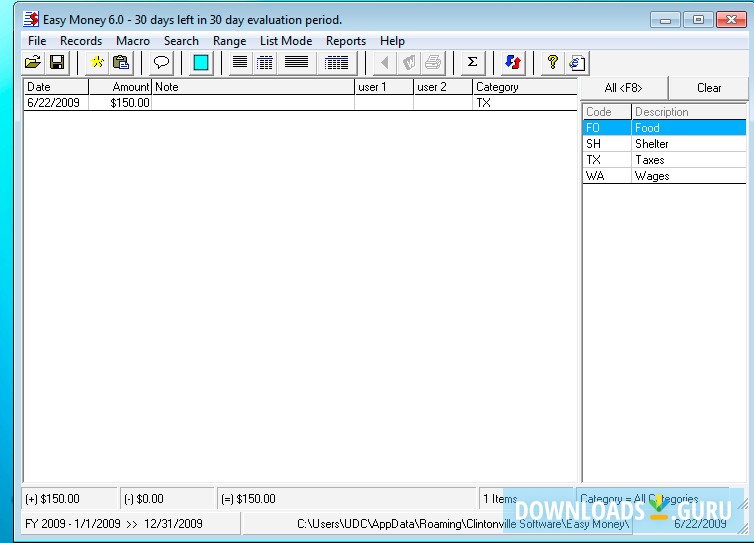Select the wide lines list mode icon
This screenshot has width=754, height=543.
pyautogui.click(x=296, y=63)
